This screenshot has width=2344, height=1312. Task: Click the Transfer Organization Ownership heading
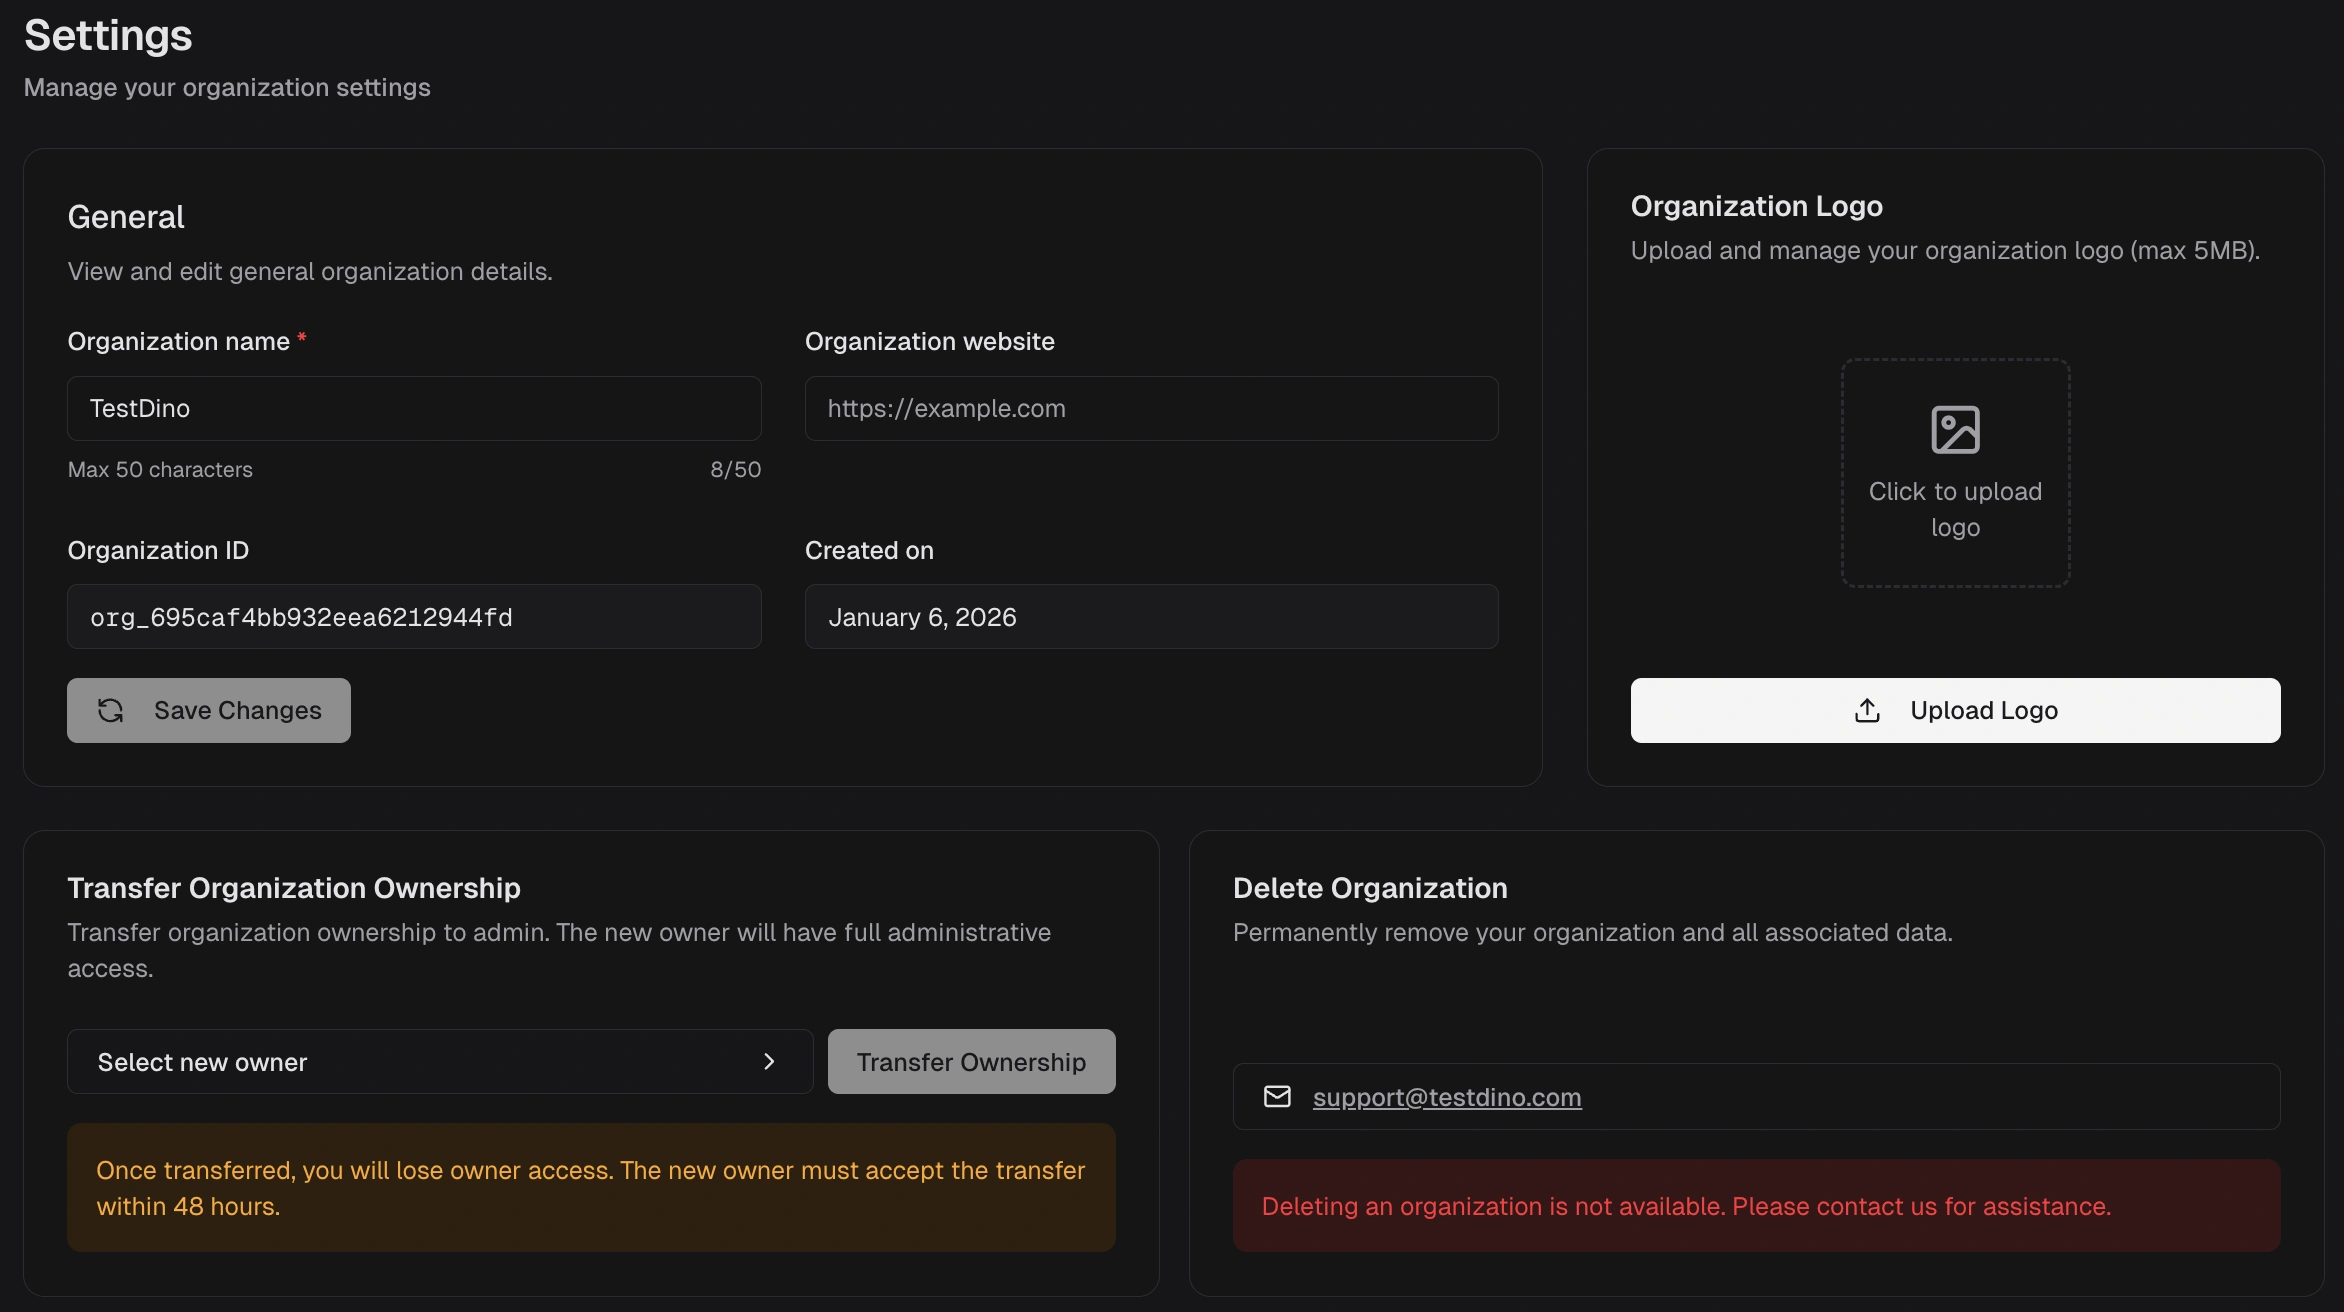pyautogui.click(x=294, y=888)
